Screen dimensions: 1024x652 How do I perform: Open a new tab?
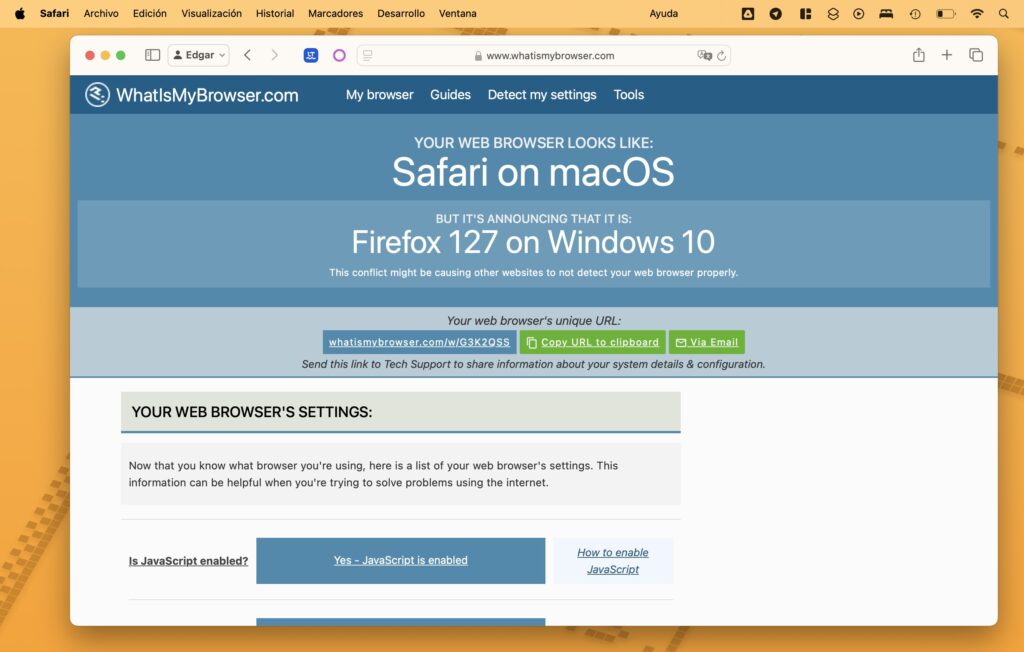click(947, 55)
